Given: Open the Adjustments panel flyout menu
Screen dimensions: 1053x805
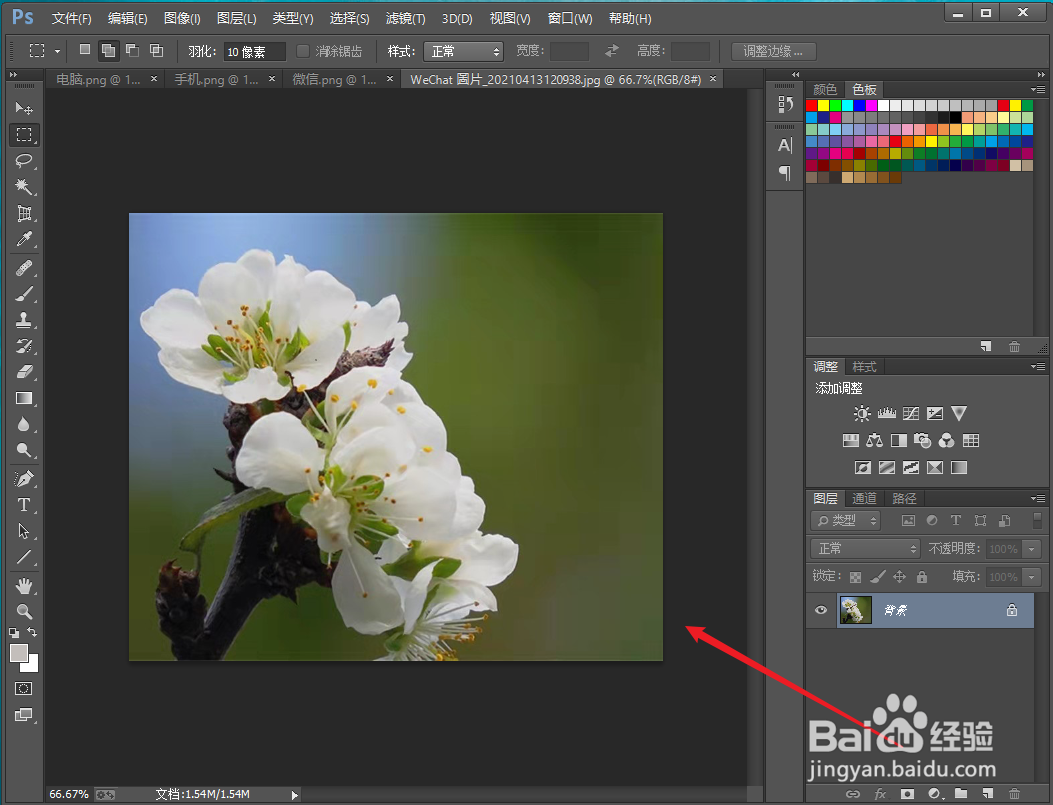Looking at the screenshot, I should point(1038,367).
